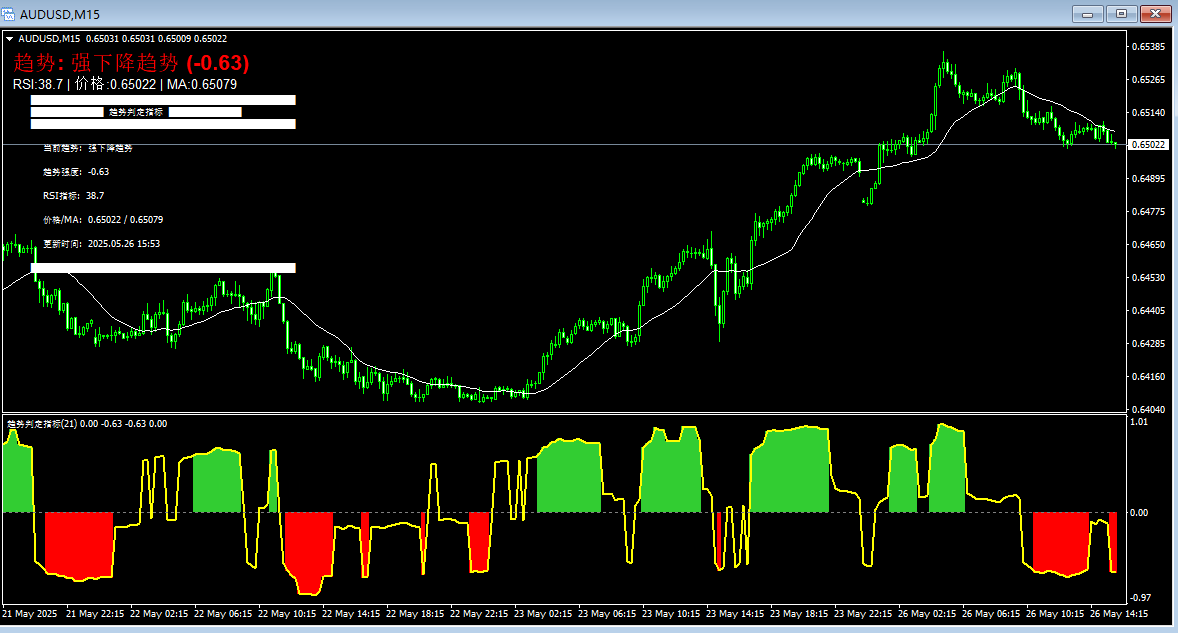Click the '23 May 14:15' time axis label
1178x633 pixels.
pyautogui.click(x=735, y=613)
